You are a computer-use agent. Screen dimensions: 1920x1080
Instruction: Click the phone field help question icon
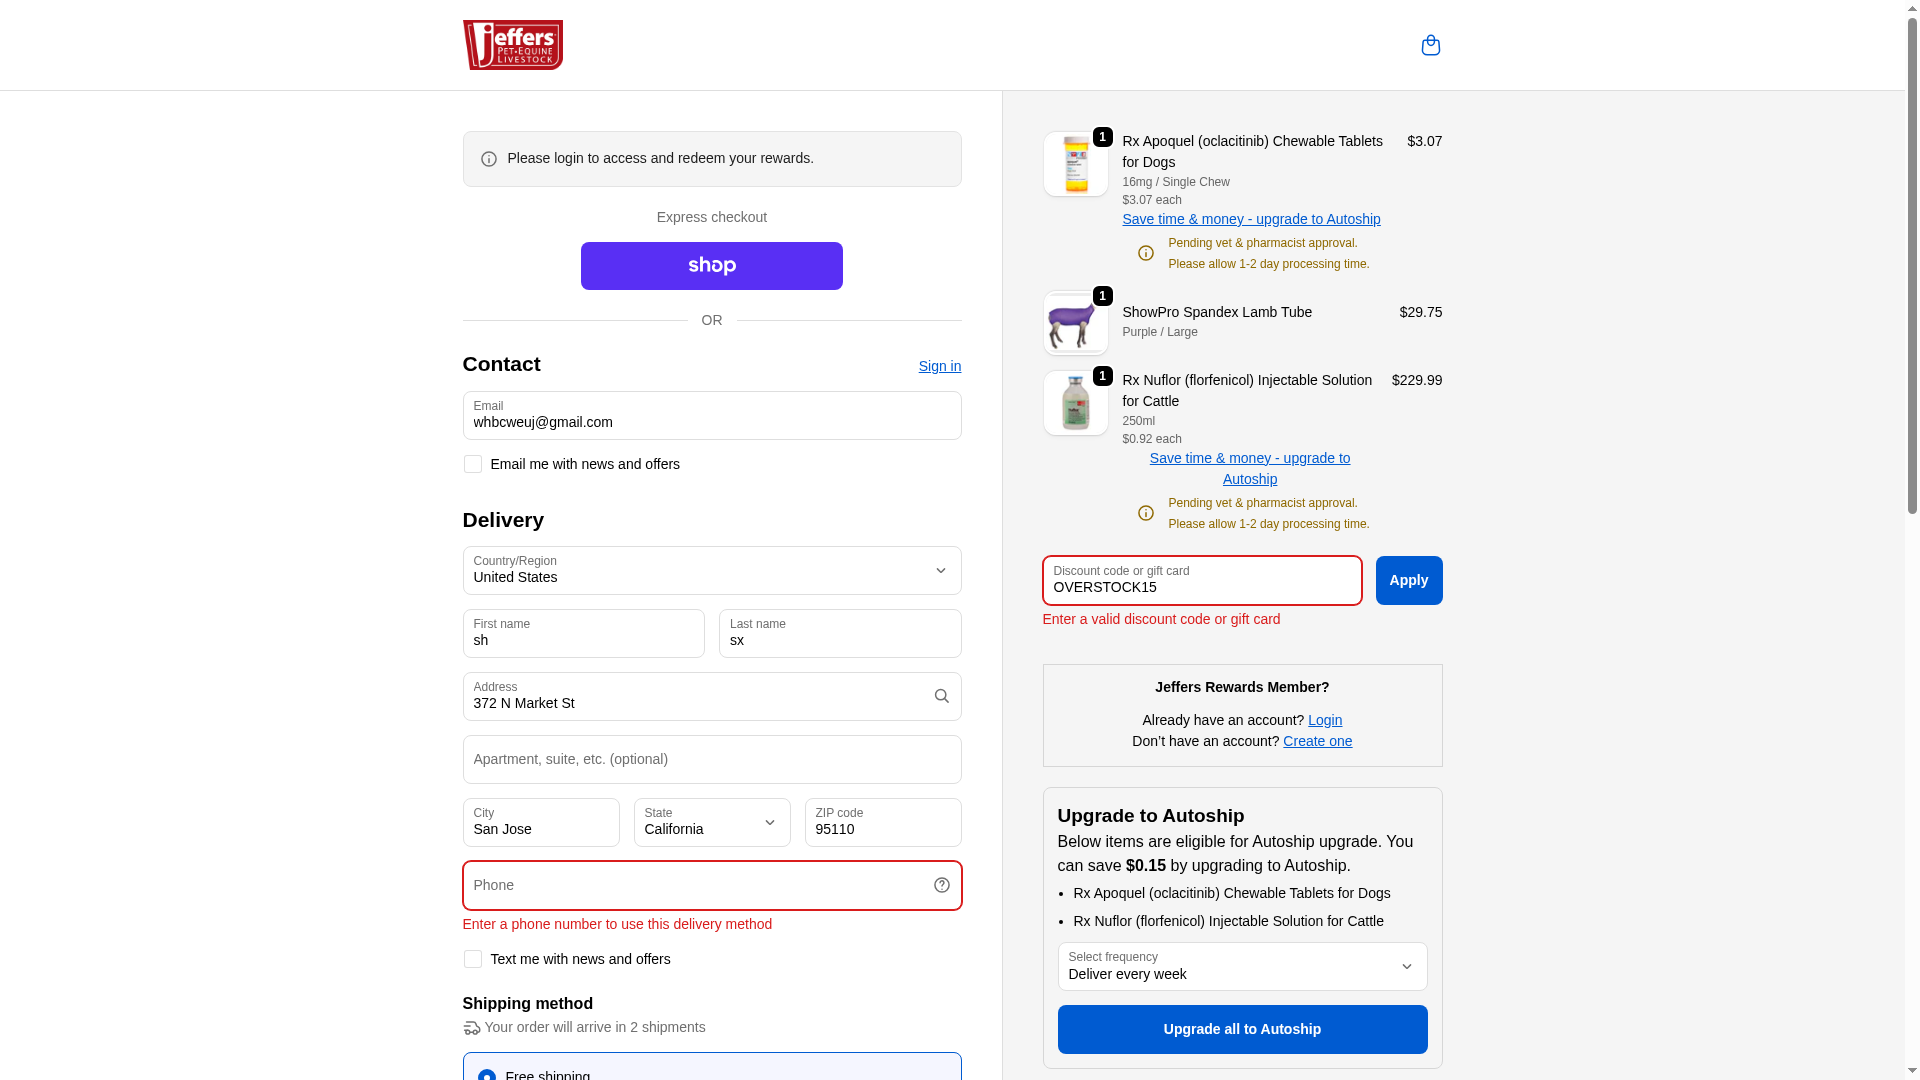click(x=941, y=885)
